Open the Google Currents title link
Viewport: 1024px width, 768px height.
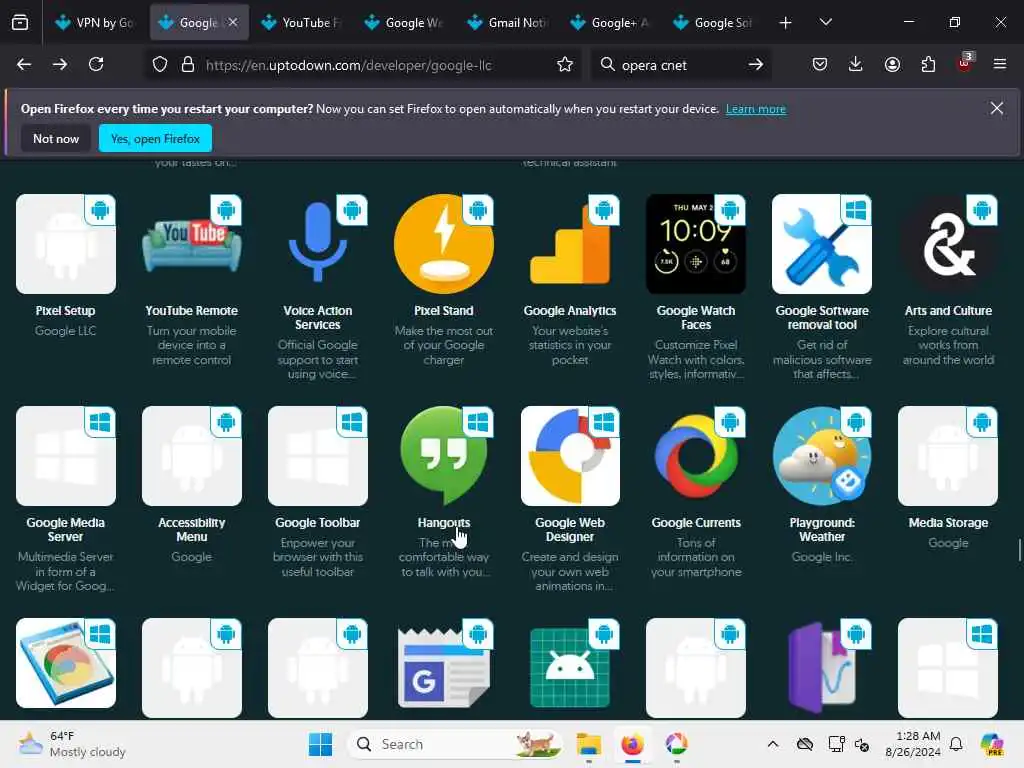(696, 522)
